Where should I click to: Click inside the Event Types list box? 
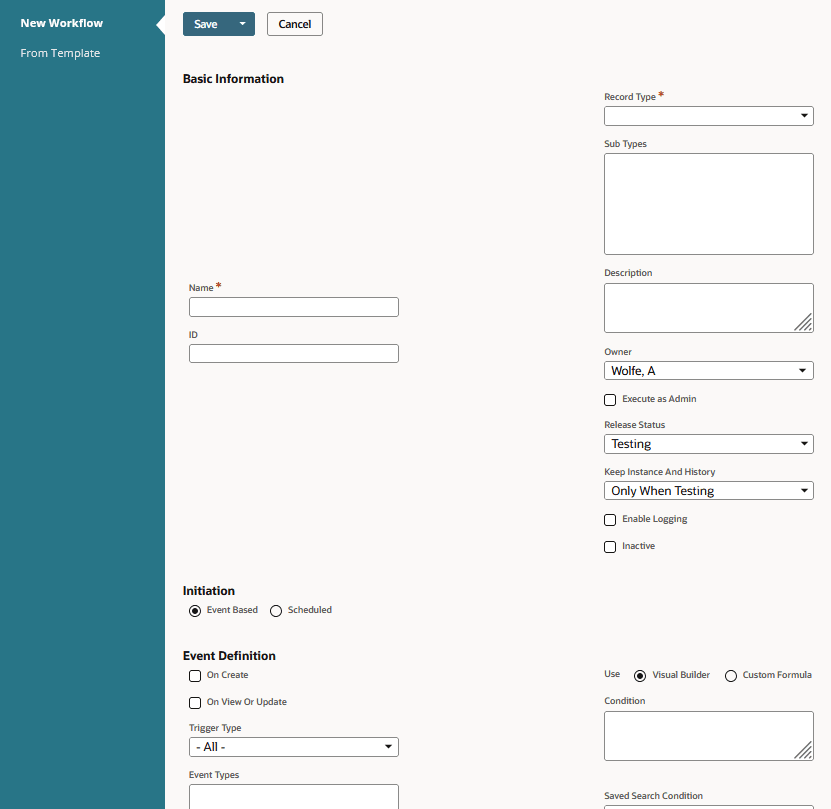click(294, 797)
